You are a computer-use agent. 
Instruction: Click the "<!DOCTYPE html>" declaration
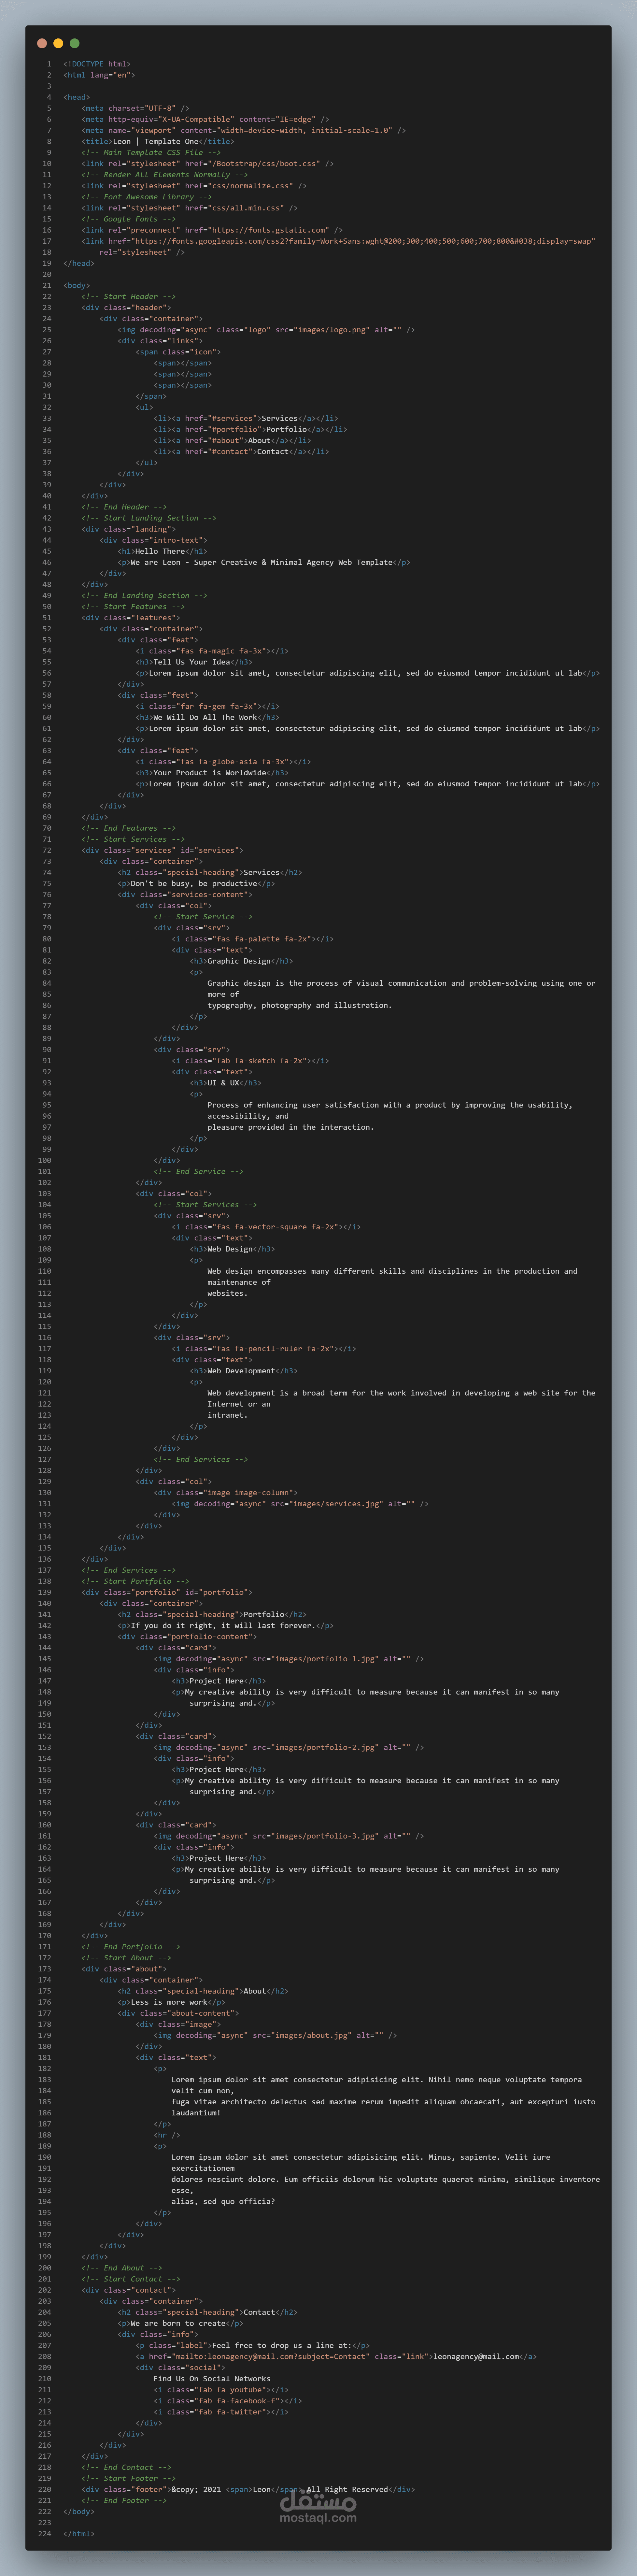point(97,64)
